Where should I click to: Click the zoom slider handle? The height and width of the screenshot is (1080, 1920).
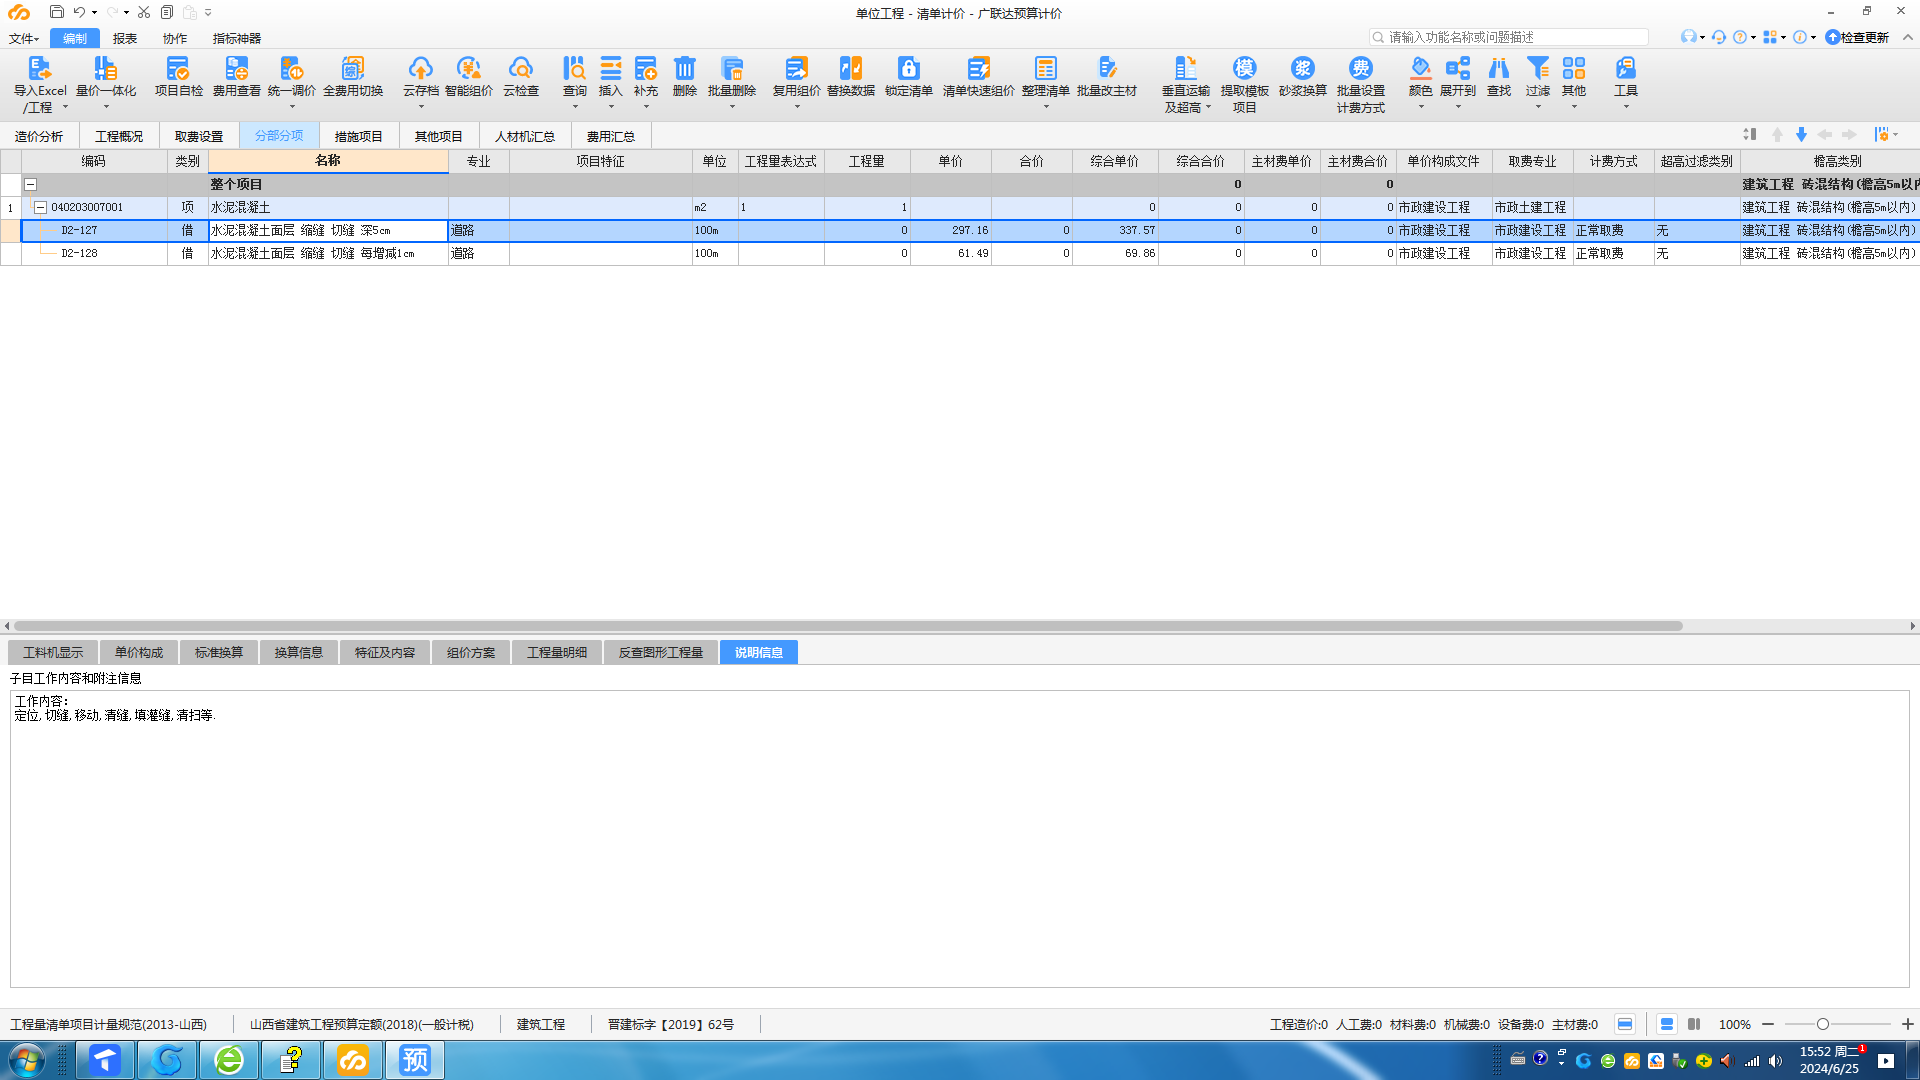(x=1822, y=1024)
